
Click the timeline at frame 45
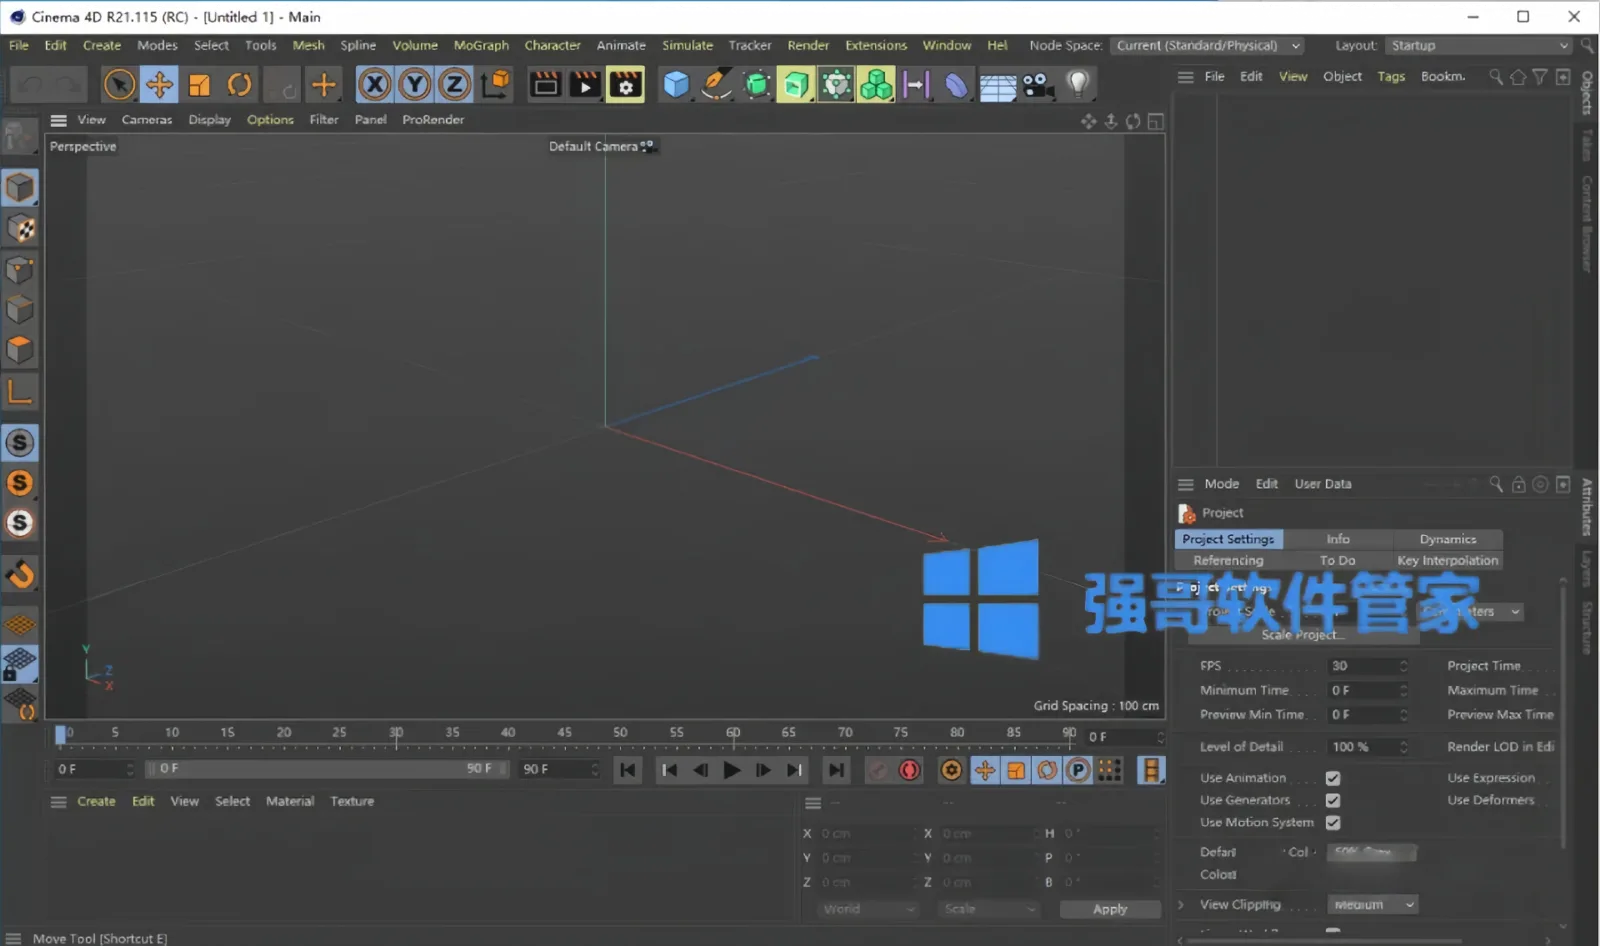click(x=565, y=735)
